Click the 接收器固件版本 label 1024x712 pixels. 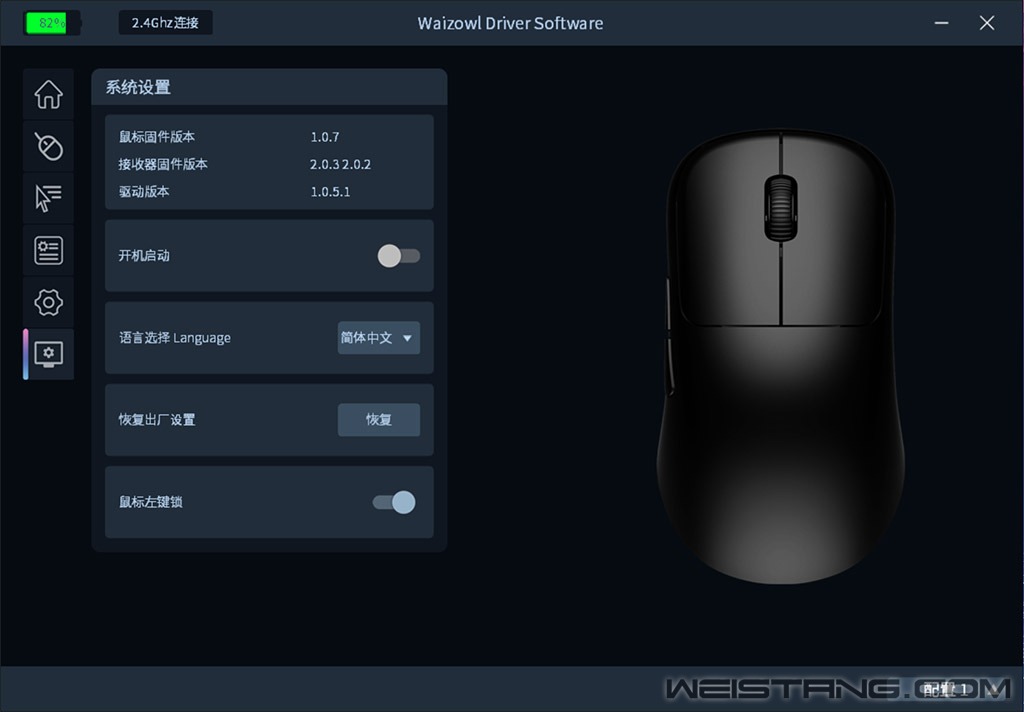(x=163, y=165)
